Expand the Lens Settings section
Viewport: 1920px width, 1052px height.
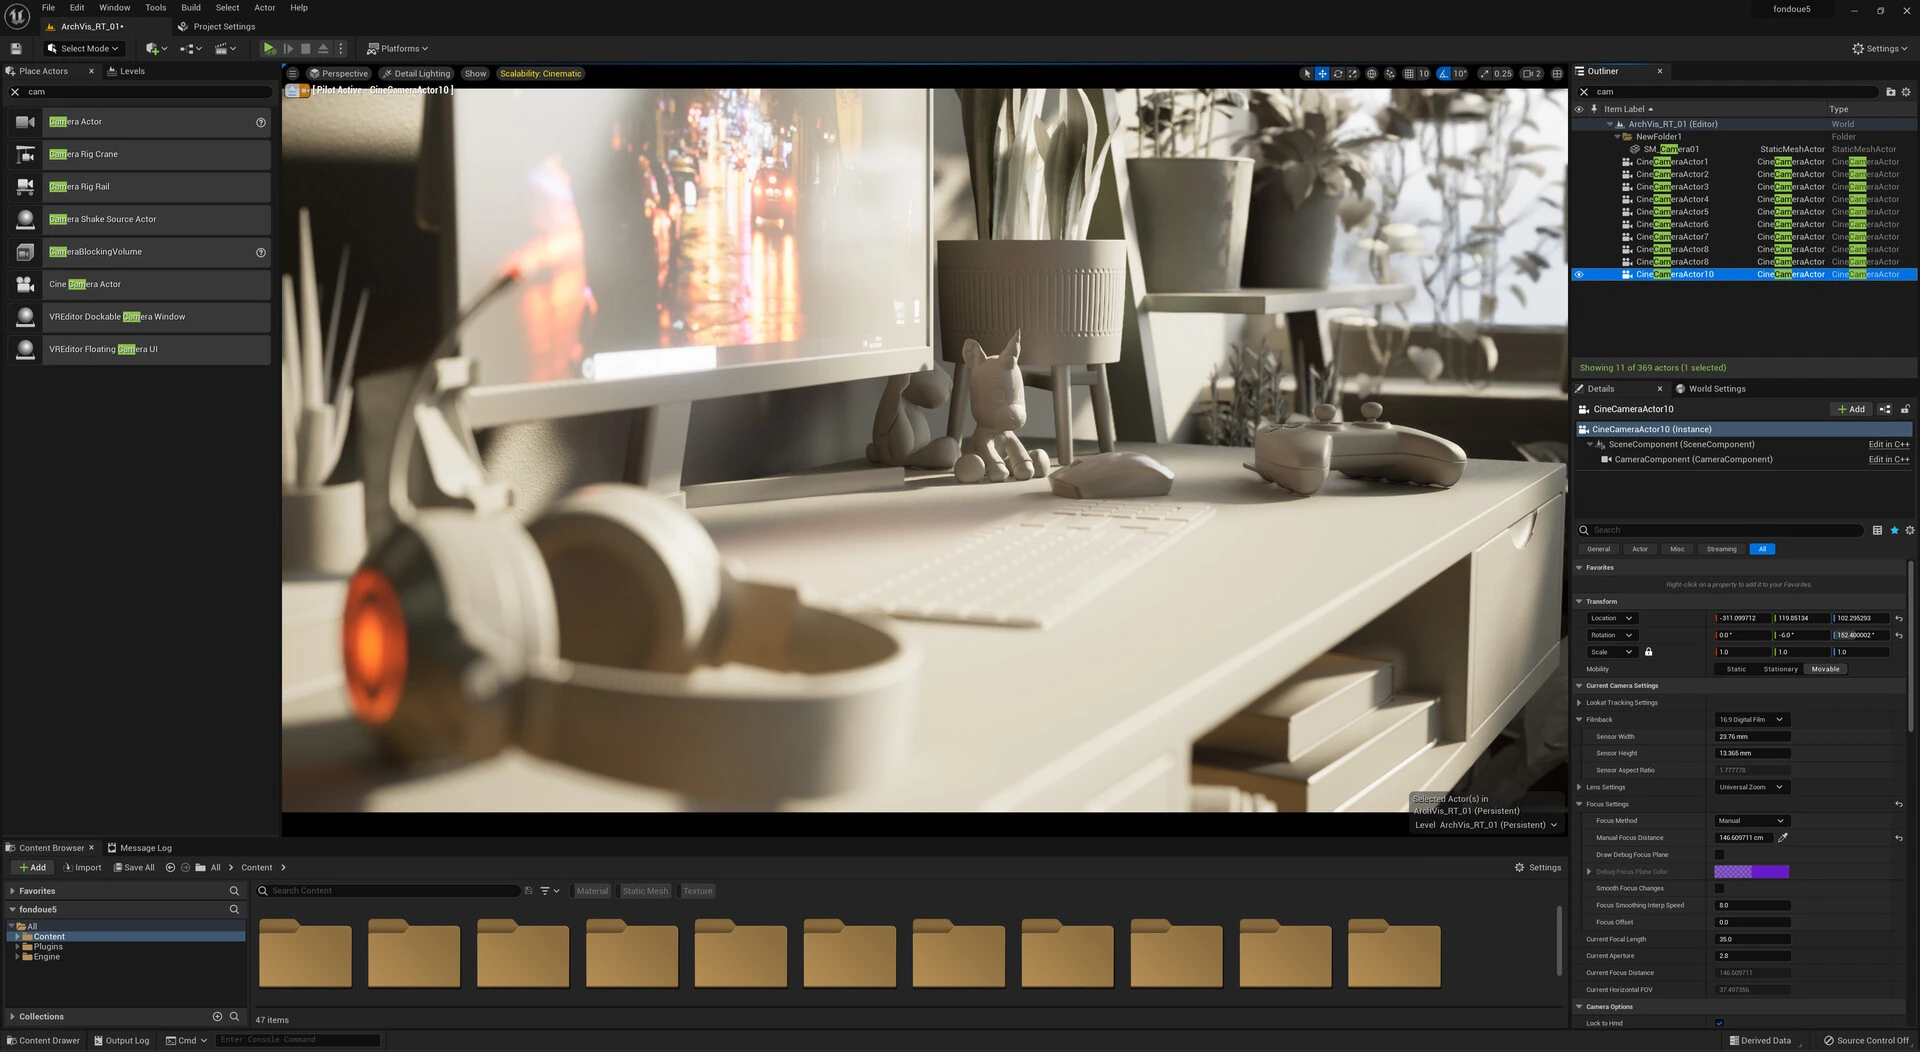click(x=1579, y=787)
